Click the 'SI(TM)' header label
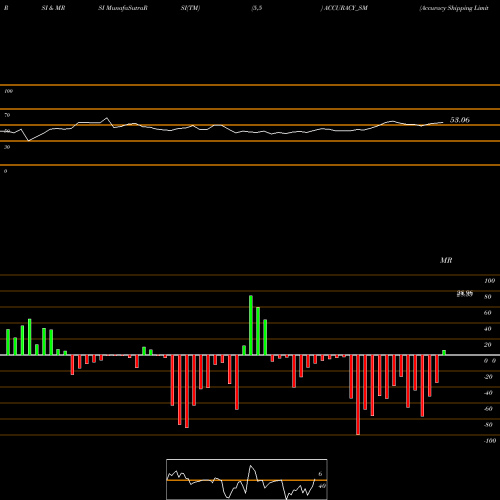This screenshot has width=500, height=500. (190, 8)
